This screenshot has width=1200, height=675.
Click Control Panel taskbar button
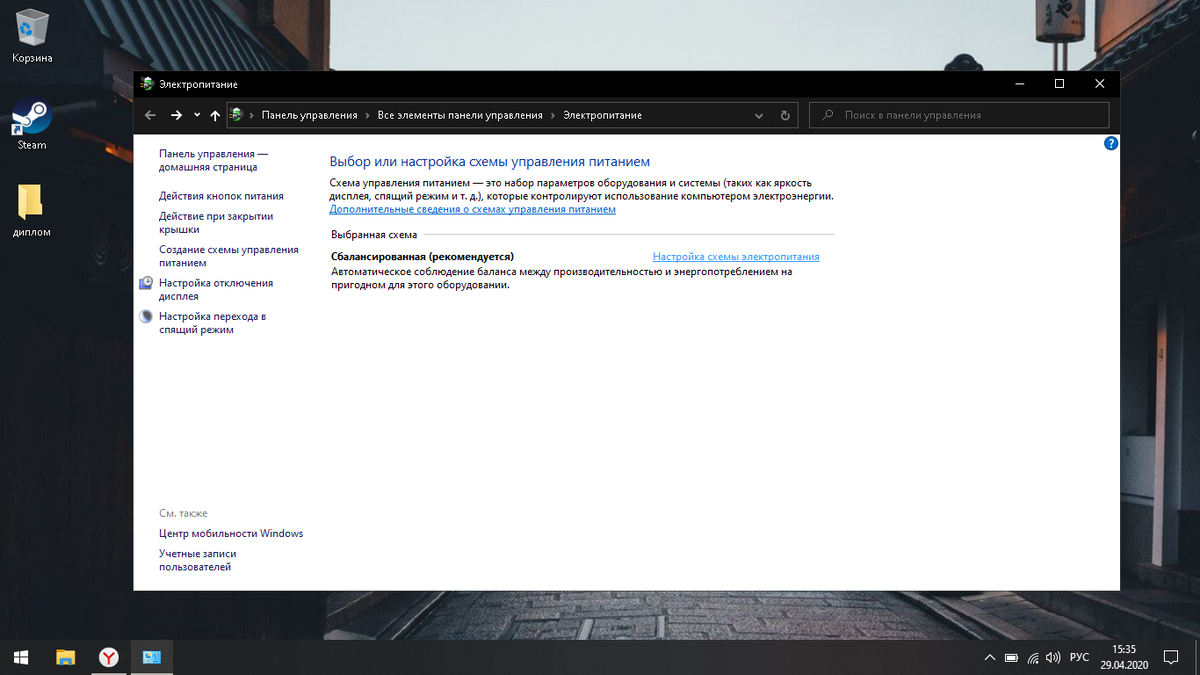point(152,657)
